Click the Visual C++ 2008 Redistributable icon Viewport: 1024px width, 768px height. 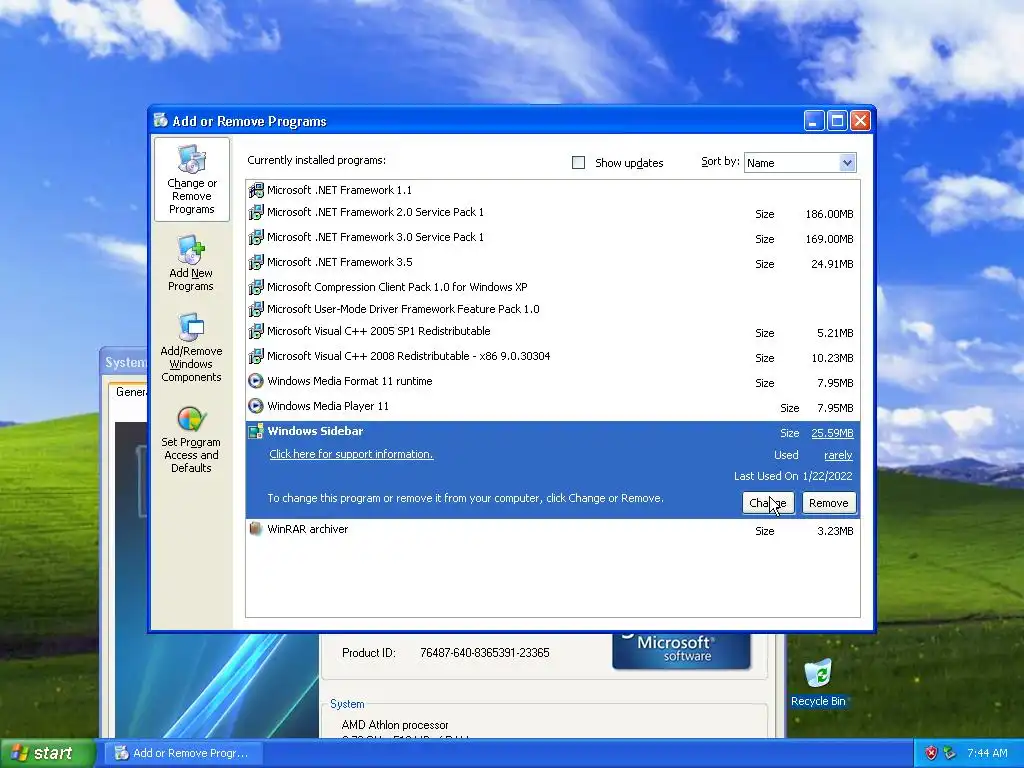256,356
